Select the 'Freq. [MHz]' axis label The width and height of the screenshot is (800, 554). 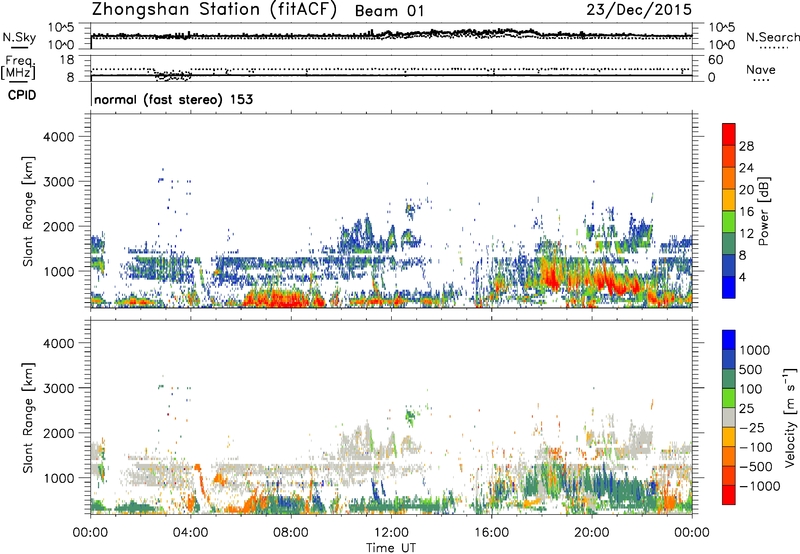[19, 68]
